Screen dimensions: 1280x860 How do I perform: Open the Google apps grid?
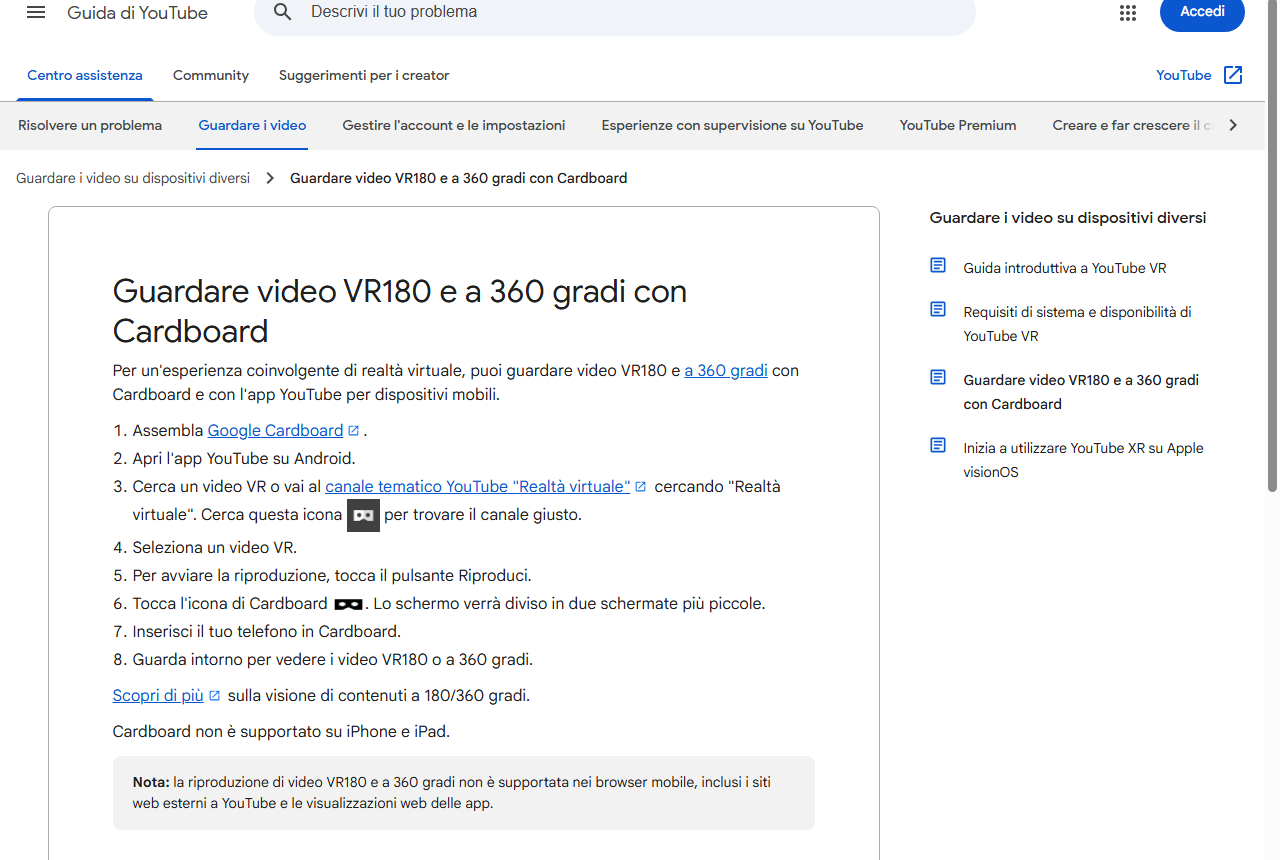click(1128, 13)
